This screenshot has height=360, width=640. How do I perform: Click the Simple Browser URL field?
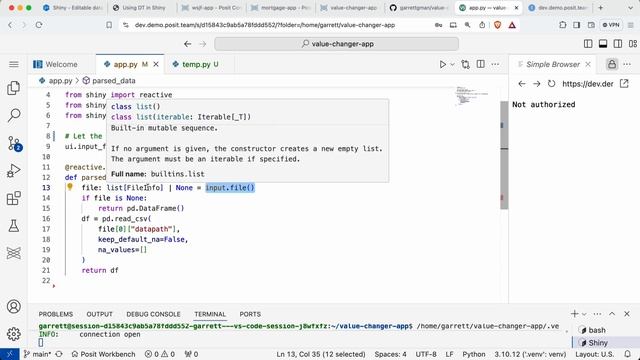(x=588, y=84)
